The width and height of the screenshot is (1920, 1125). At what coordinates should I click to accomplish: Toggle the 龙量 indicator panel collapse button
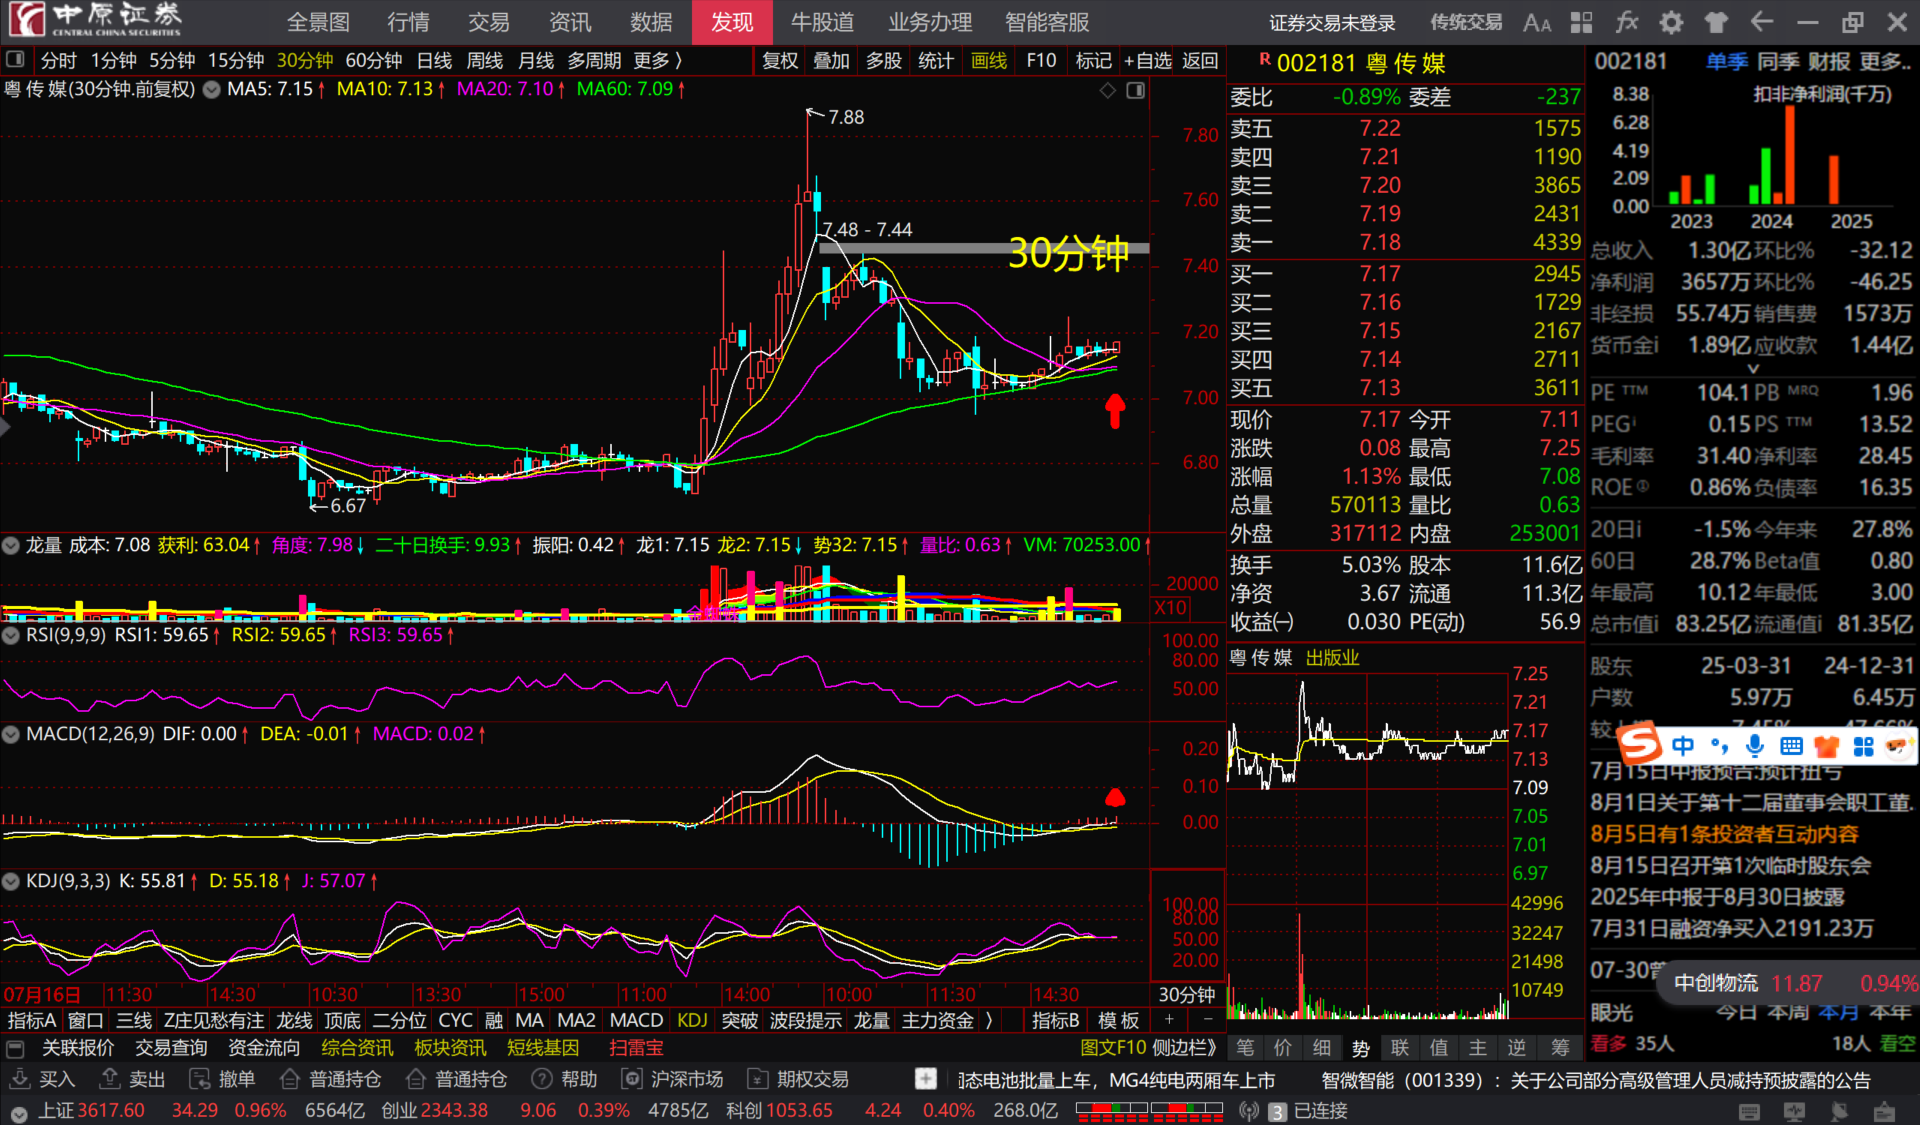11,545
